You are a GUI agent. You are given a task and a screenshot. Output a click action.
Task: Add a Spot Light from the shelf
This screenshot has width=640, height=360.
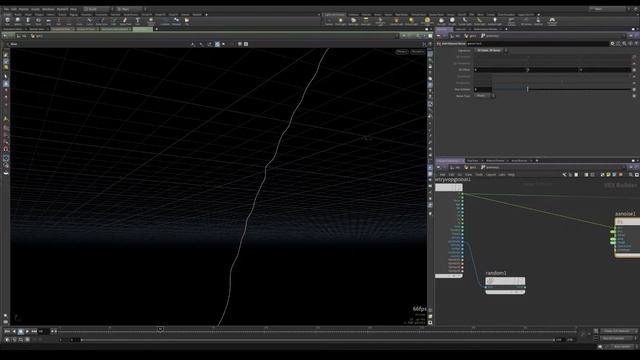click(353, 21)
